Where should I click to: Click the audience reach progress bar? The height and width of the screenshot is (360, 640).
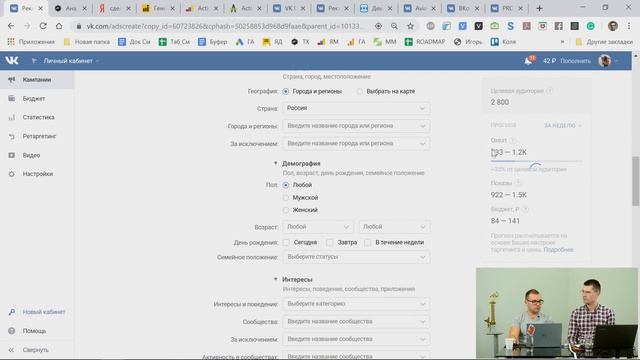(536, 161)
